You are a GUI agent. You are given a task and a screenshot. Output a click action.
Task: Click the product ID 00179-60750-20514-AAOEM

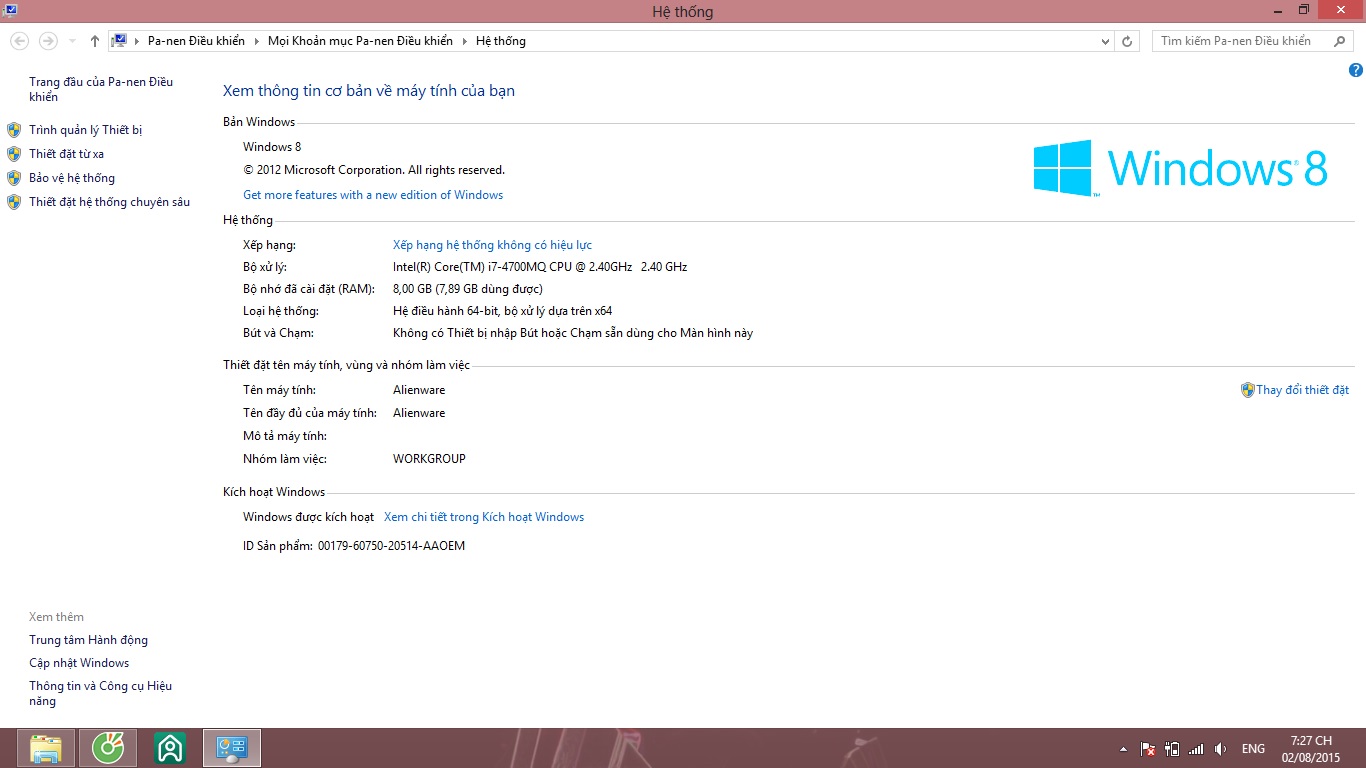tap(391, 546)
